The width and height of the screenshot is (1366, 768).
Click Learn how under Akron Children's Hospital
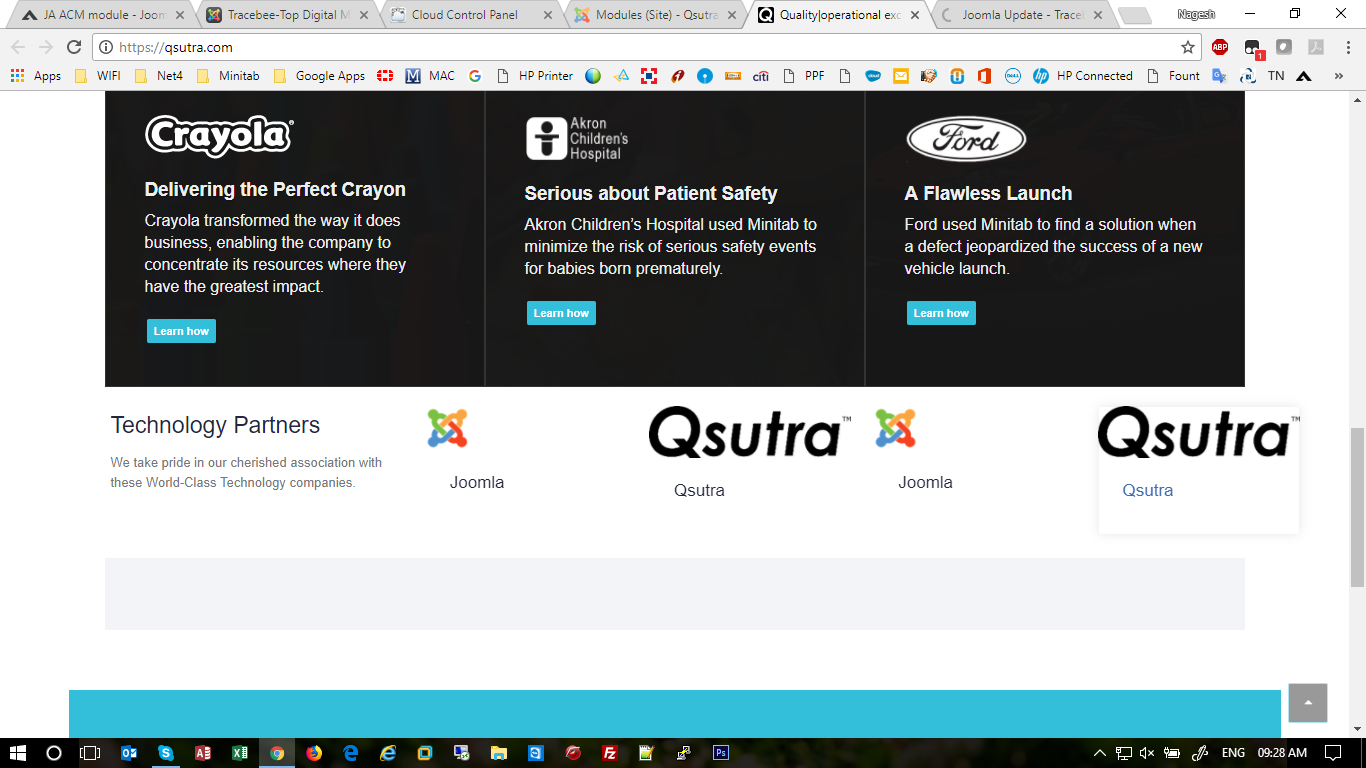tap(561, 313)
